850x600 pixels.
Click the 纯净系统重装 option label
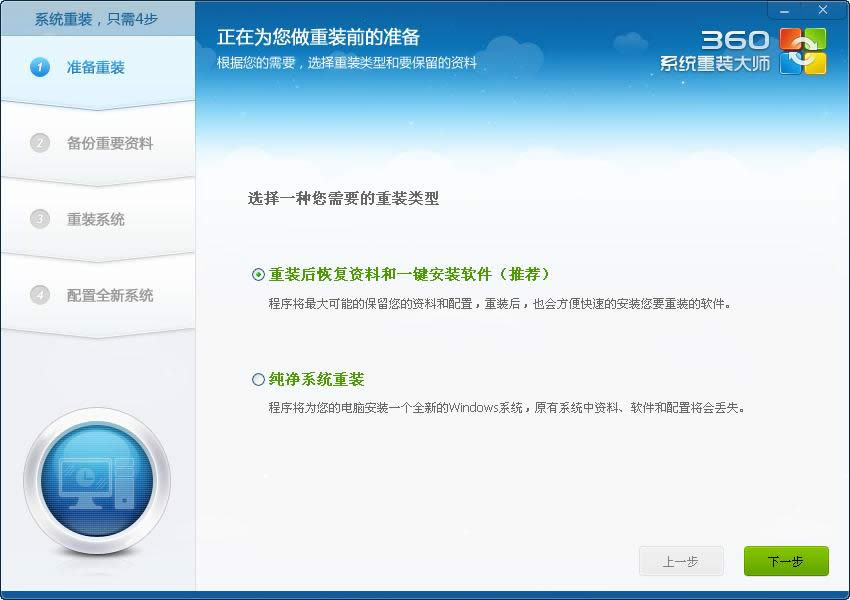pyautogui.click(x=316, y=380)
